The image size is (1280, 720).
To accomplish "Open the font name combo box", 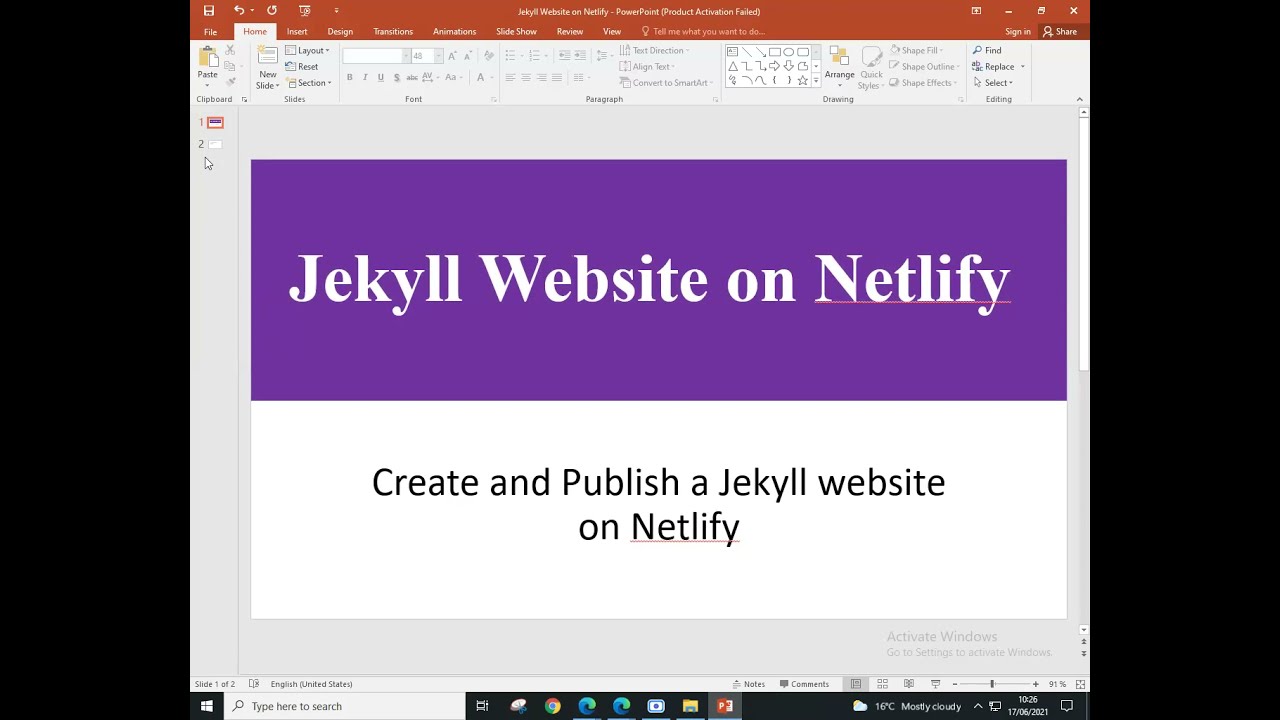I will click(376, 56).
